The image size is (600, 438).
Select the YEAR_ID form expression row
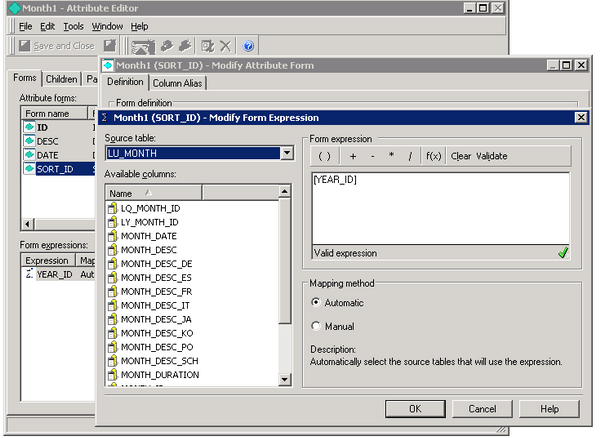click(x=58, y=274)
